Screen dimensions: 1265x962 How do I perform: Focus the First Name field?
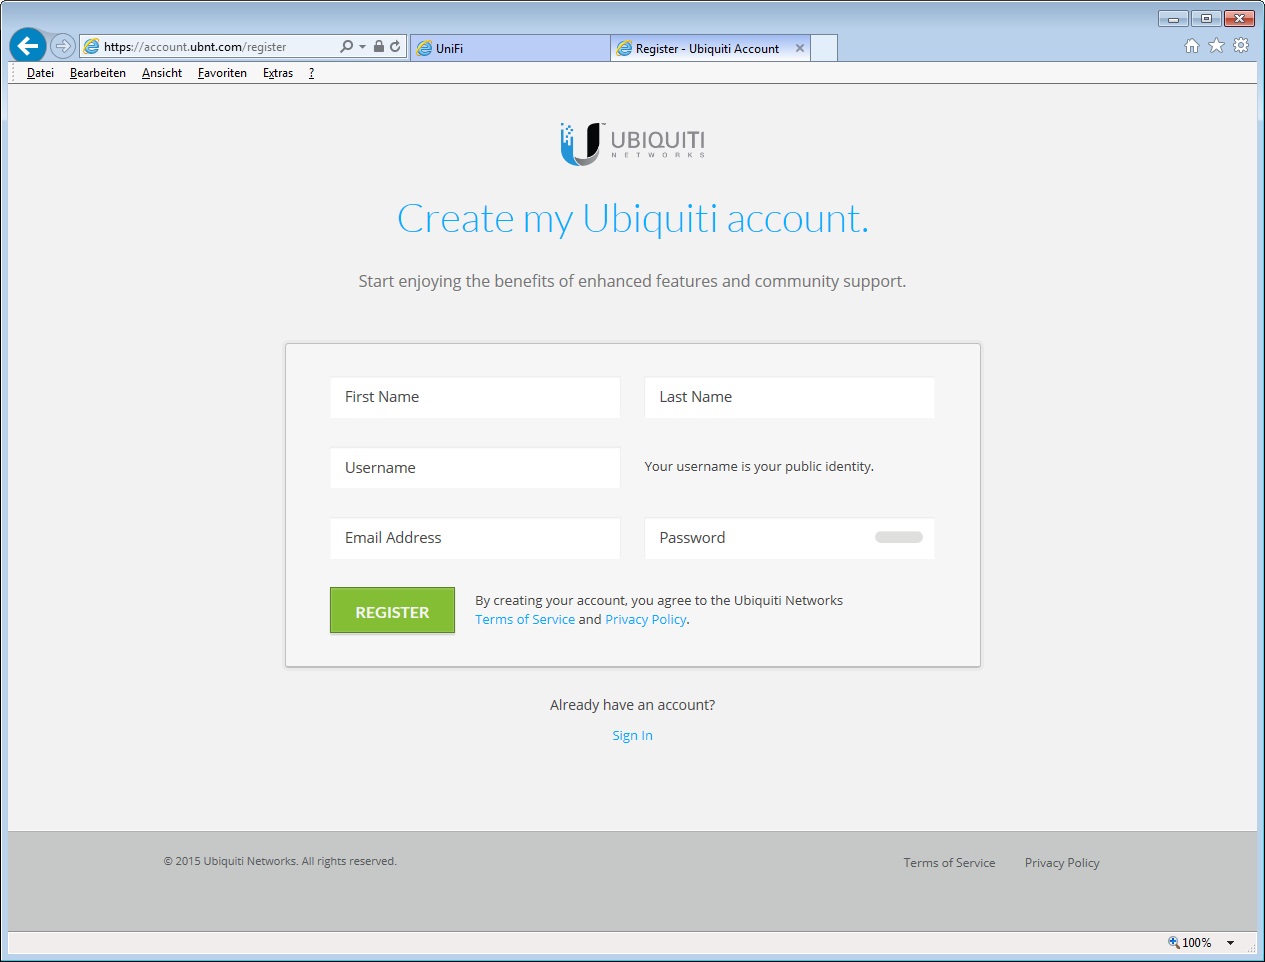pyautogui.click(x=475, y=397)
